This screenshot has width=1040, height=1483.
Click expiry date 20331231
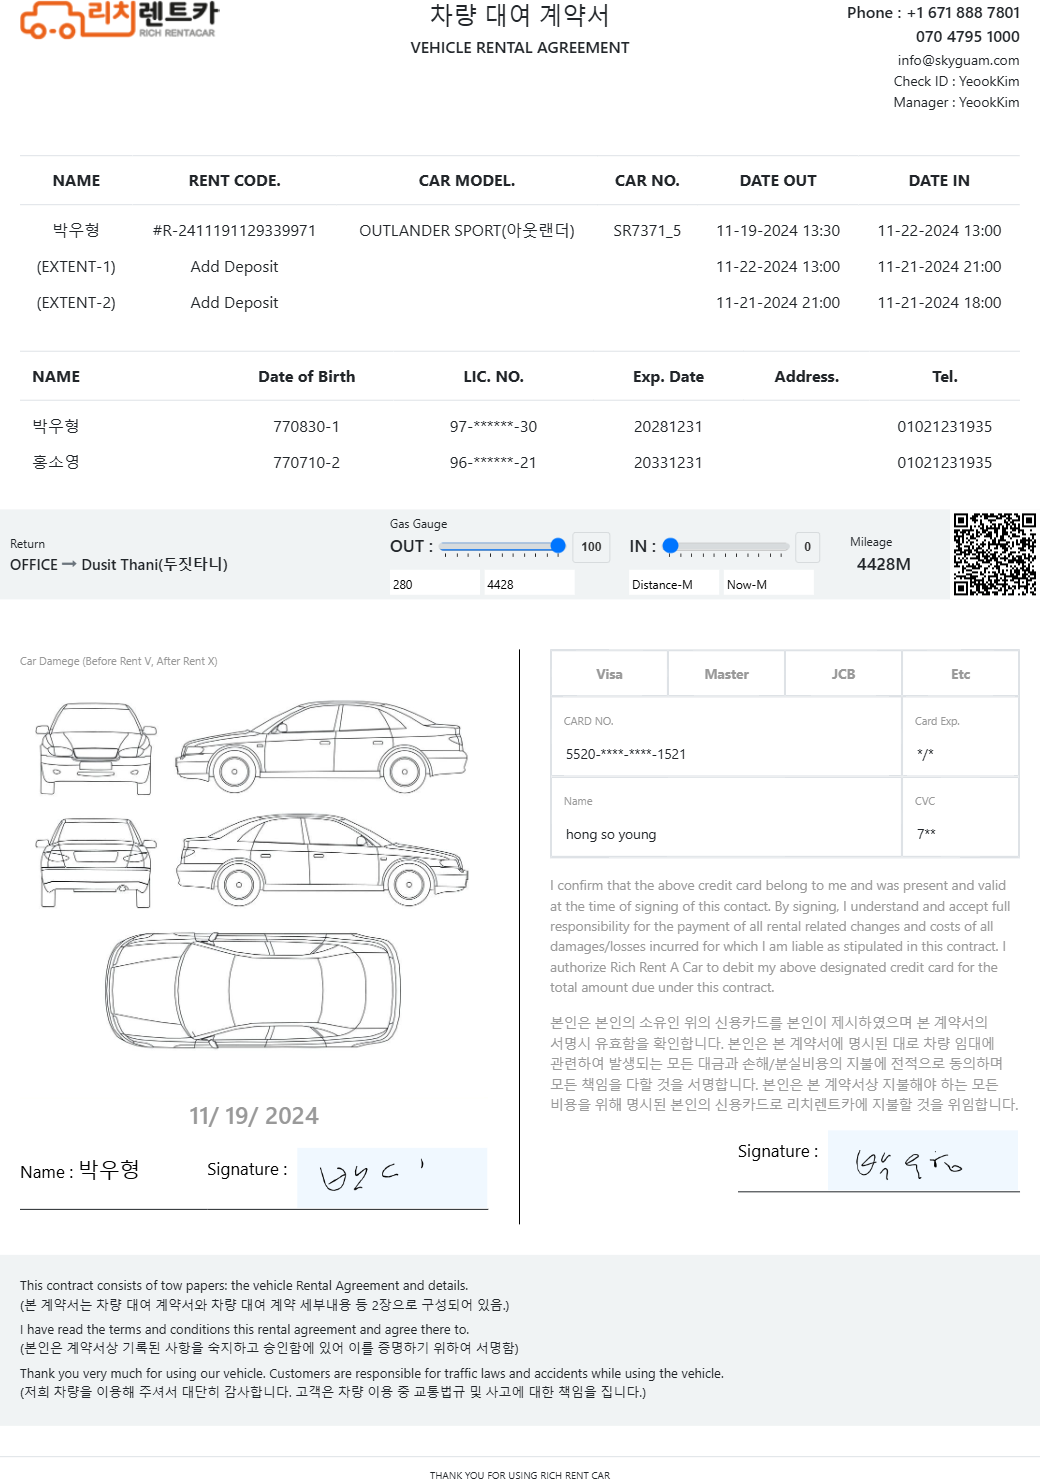pyautogui.click(x=668, y=463)
